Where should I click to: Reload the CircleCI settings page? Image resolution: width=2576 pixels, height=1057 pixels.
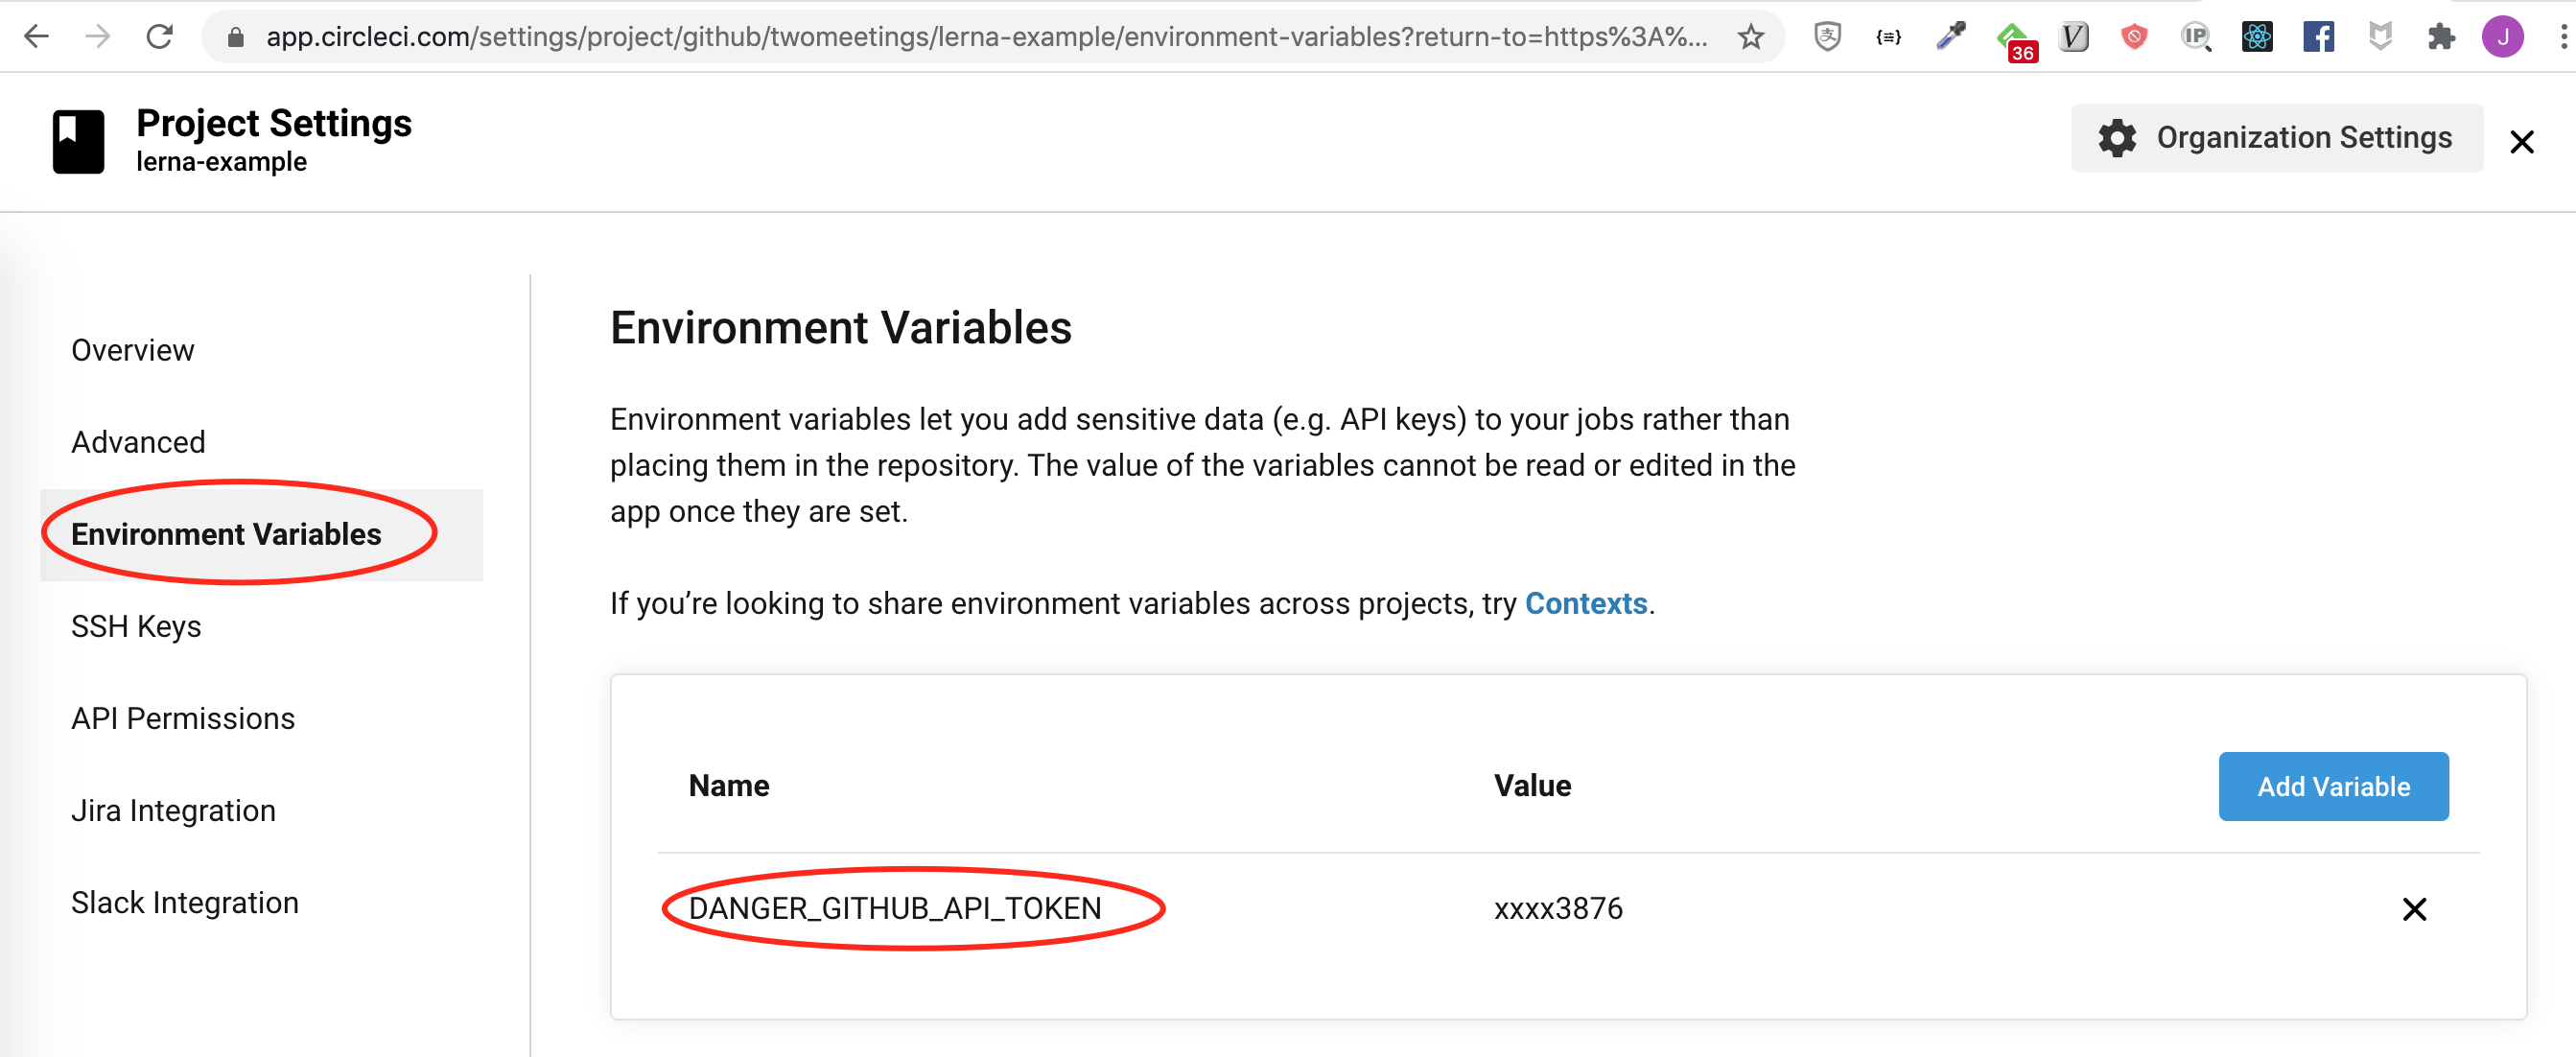click(160, 37)
